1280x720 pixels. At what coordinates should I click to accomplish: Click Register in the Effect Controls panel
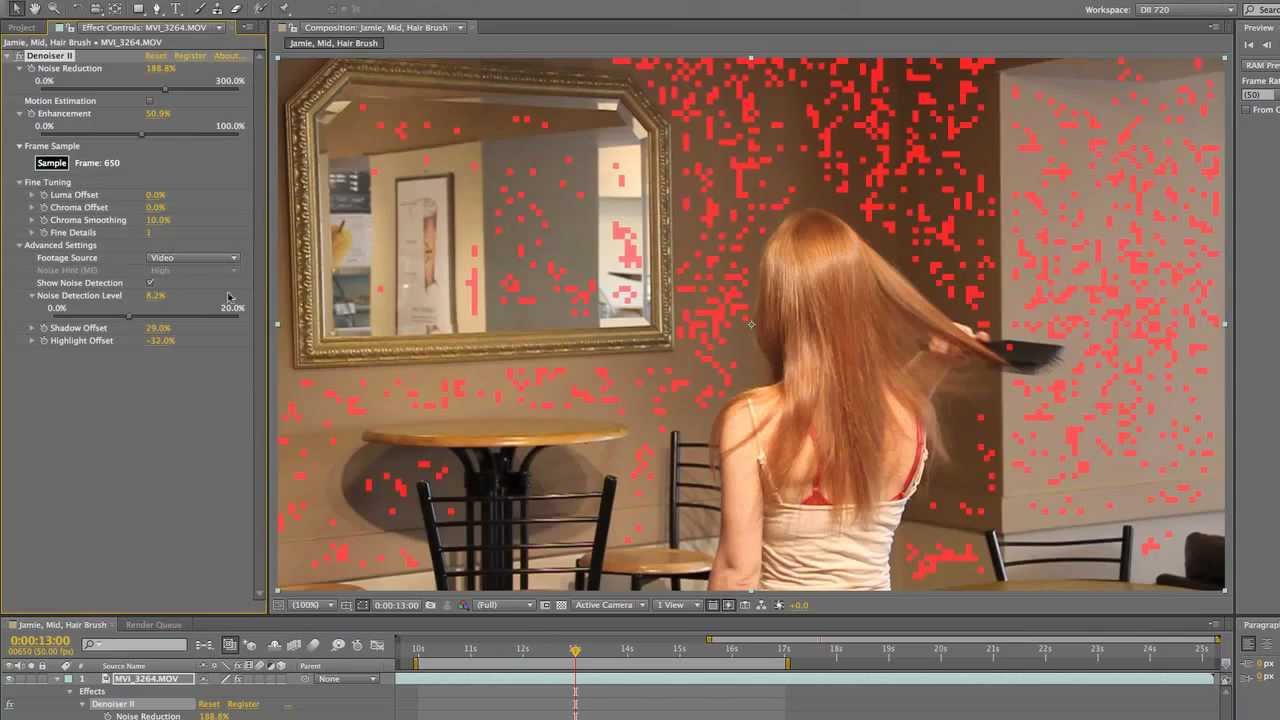pyautogui.click(x=190, y=56)
